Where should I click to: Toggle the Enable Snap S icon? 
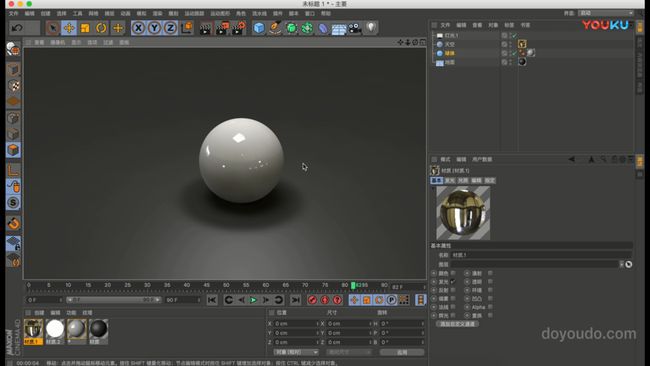click(13, 203)
